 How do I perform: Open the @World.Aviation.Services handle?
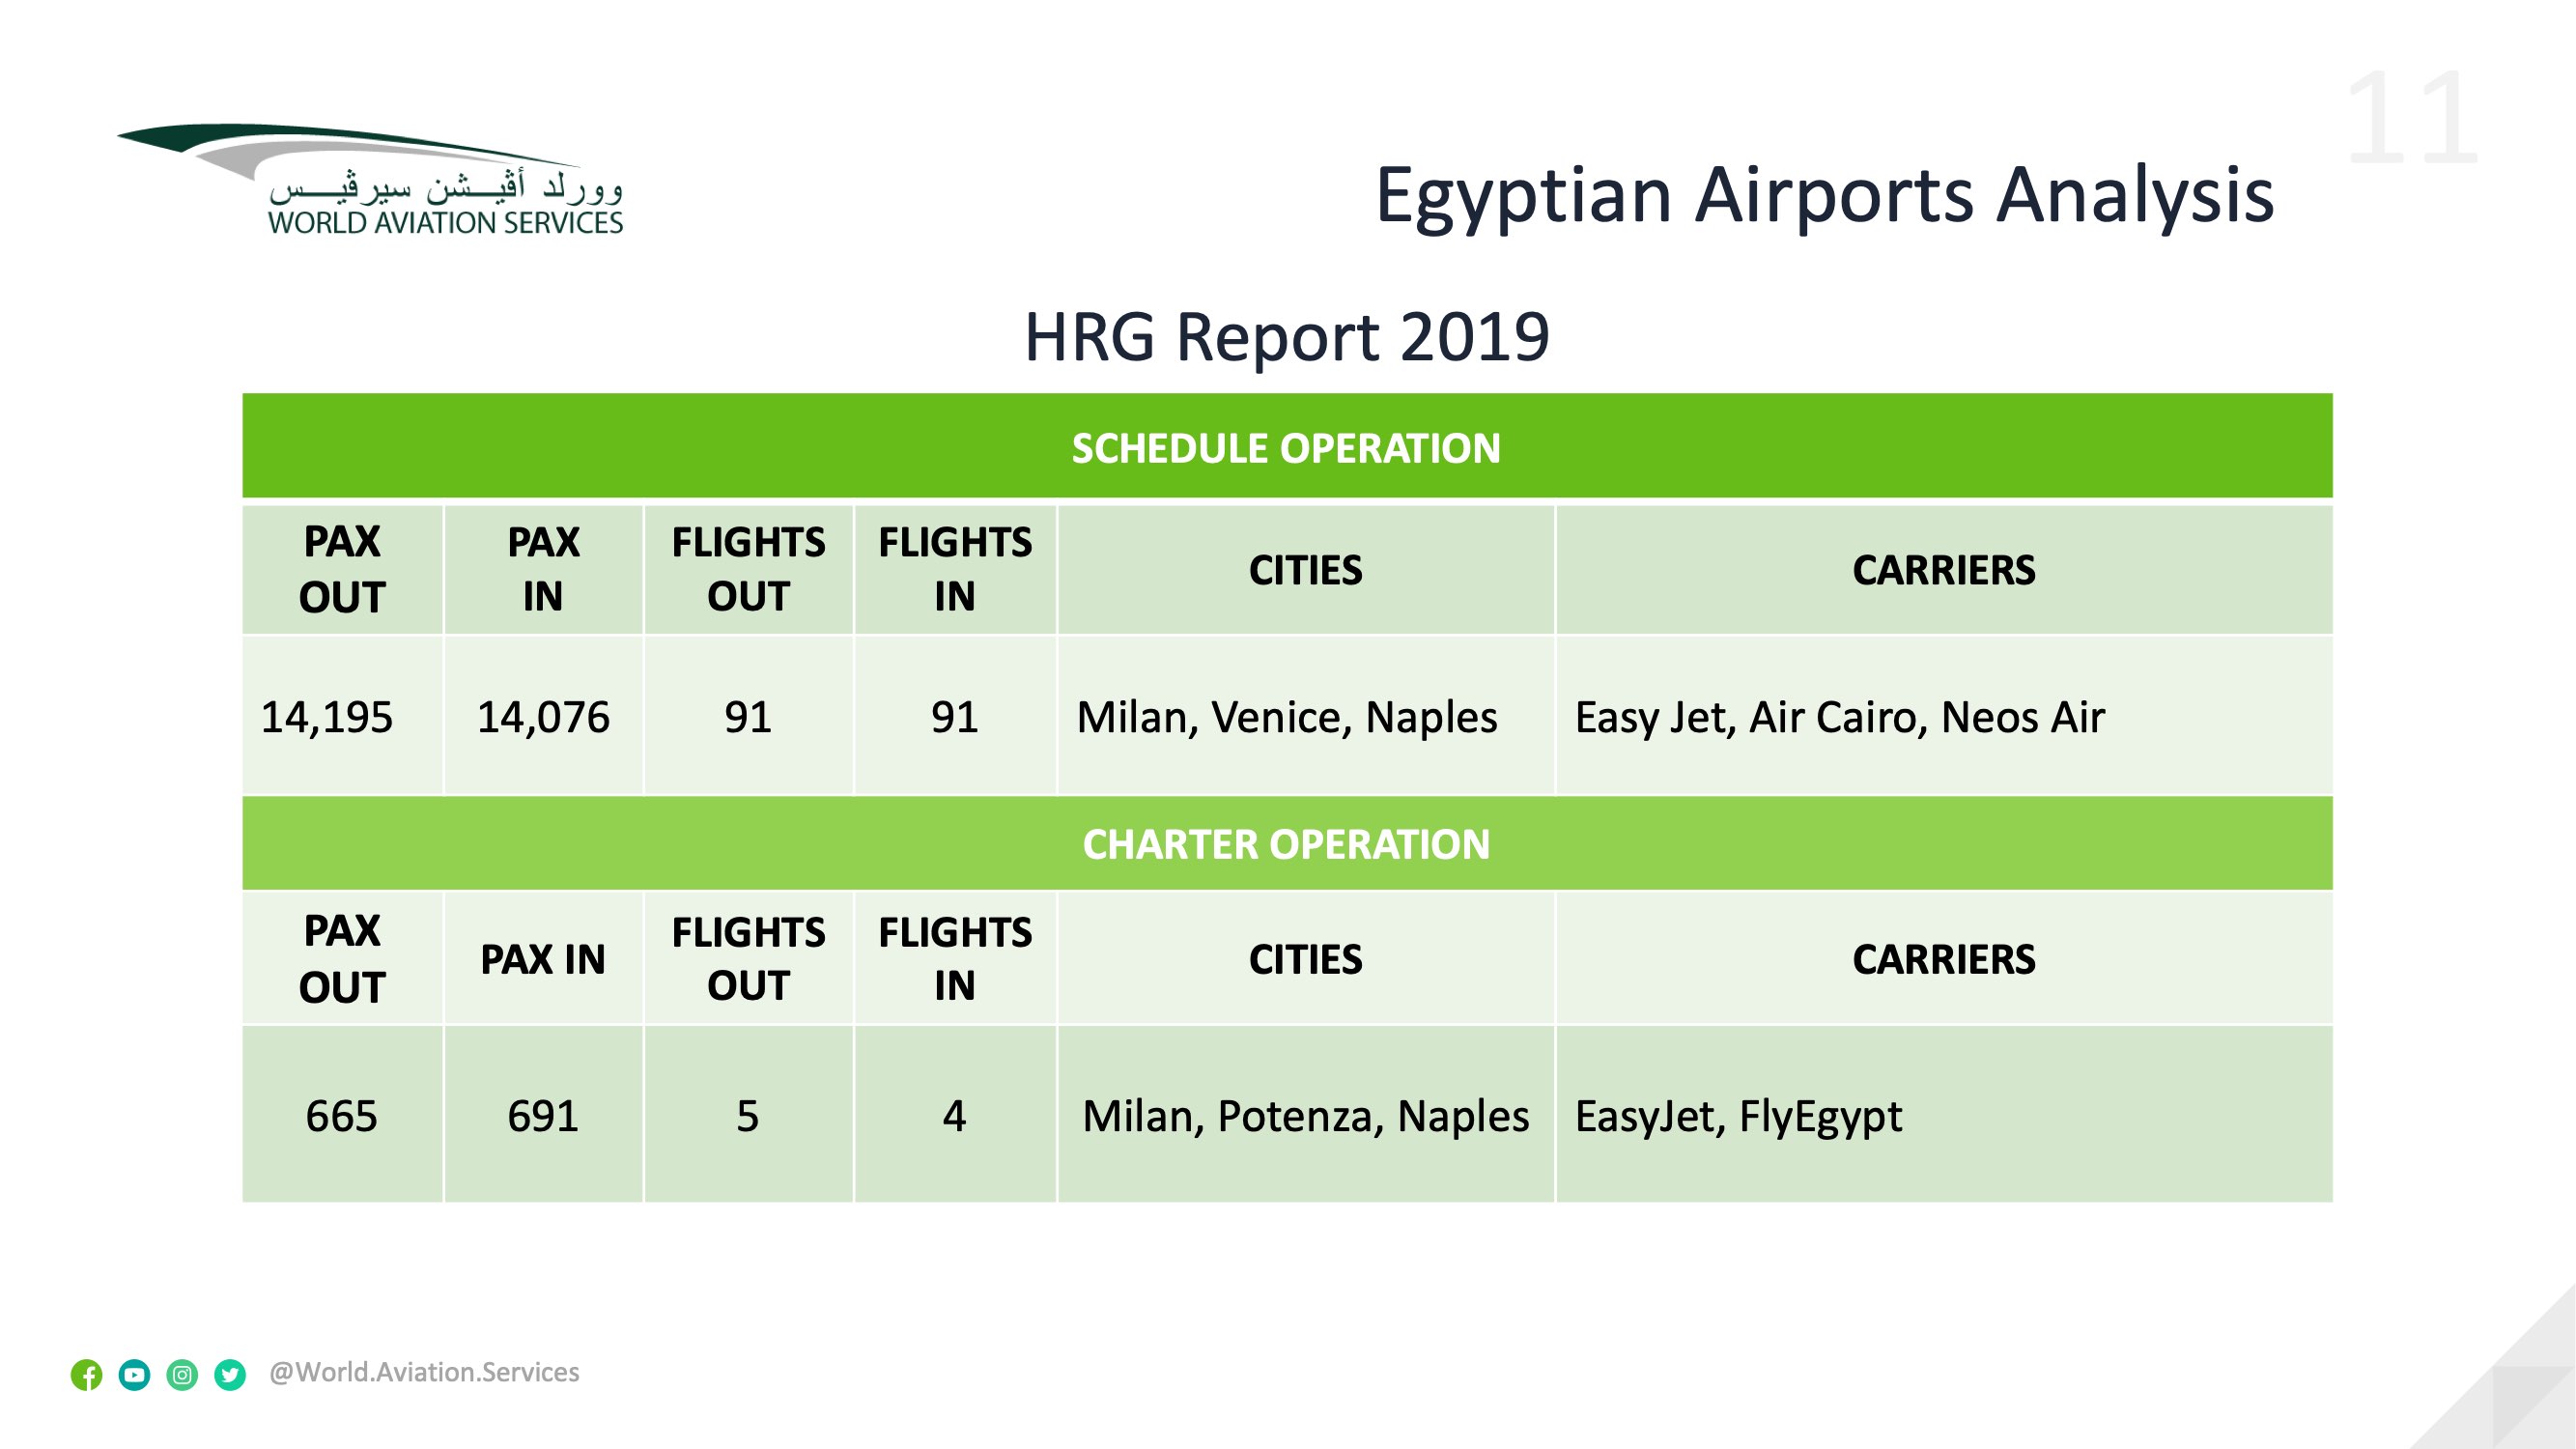424,1372
